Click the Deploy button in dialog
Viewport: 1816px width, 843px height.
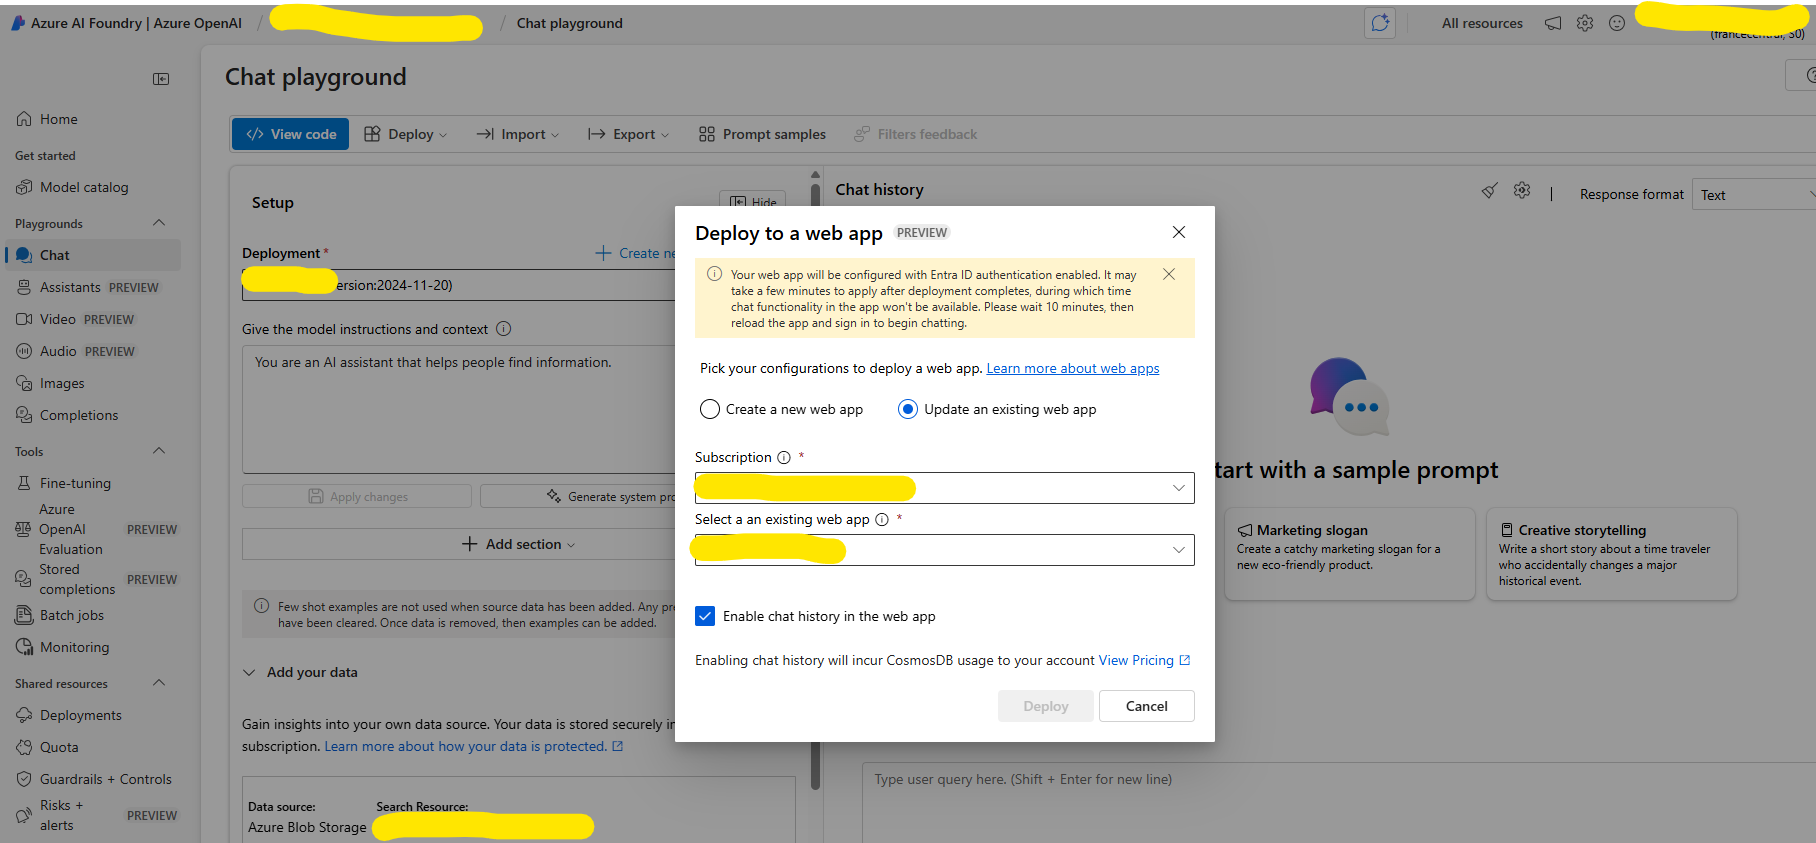[x=1045, y=706]
